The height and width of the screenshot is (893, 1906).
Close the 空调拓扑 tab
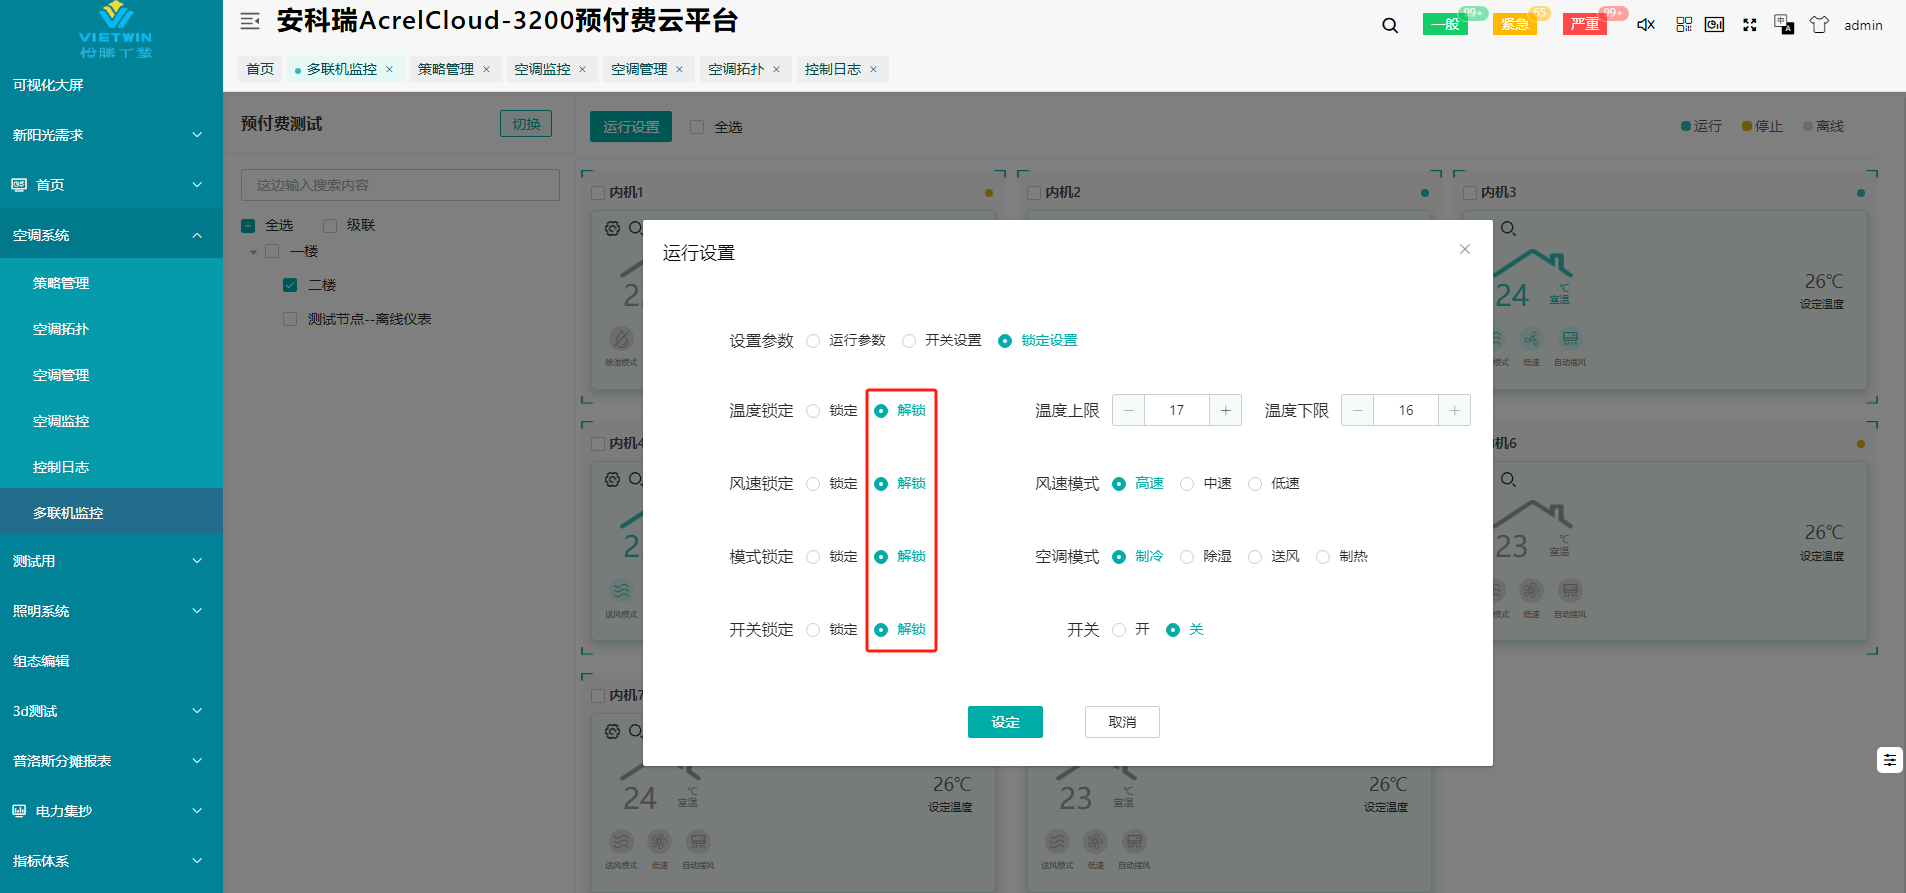point(776,69)
